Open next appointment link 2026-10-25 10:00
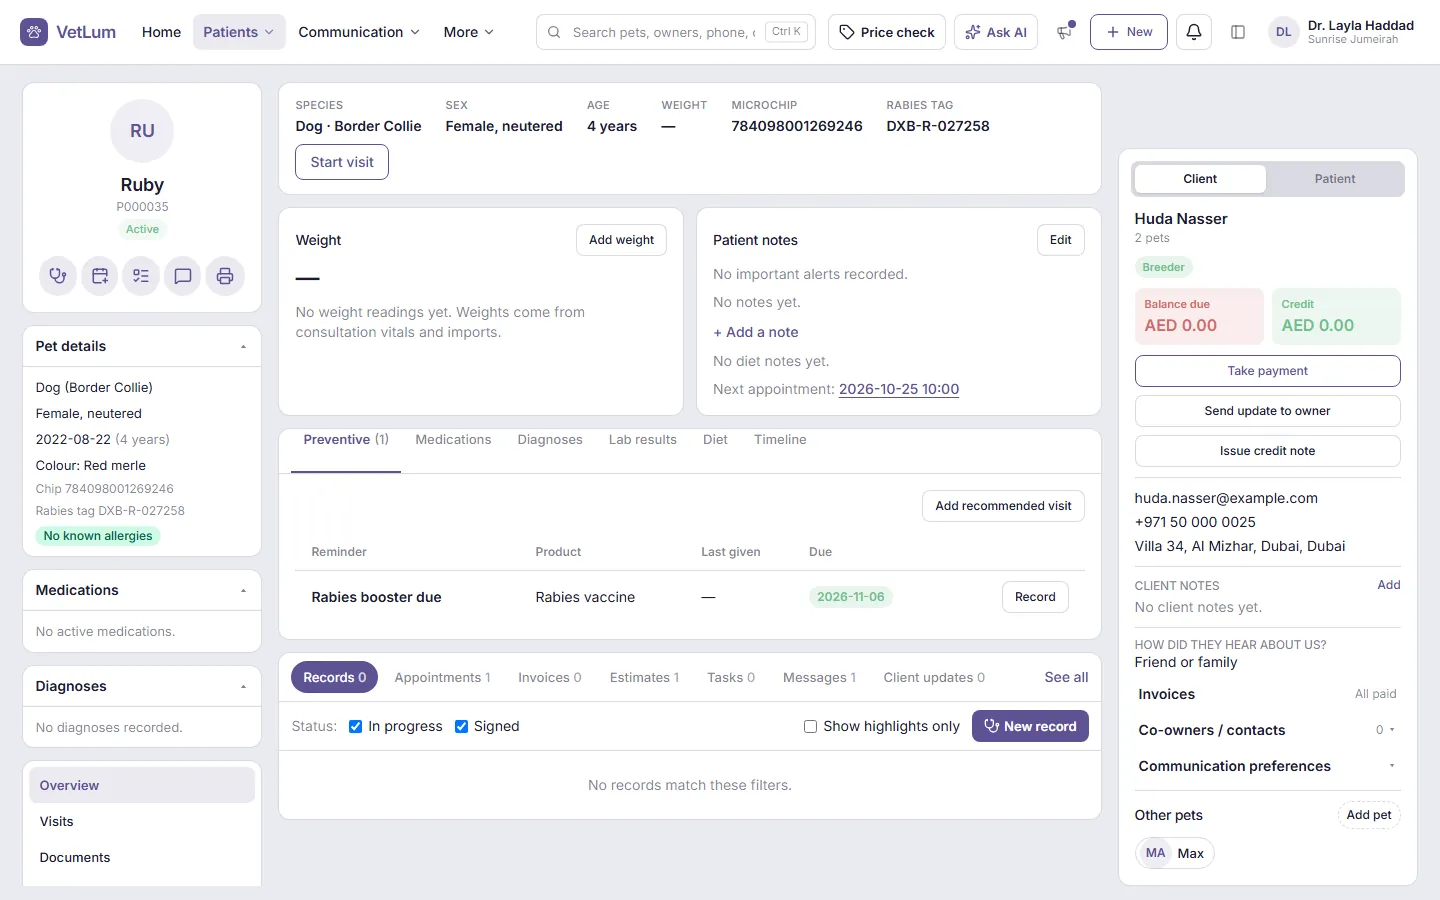The height and width of the screenshot is (900, 1440). (x=899, y=390)
